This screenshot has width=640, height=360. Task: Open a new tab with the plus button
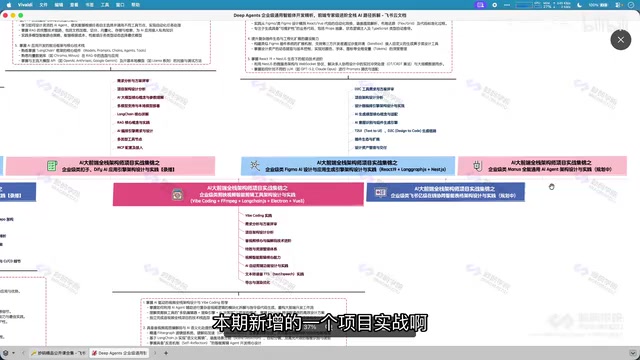(166, 353)
